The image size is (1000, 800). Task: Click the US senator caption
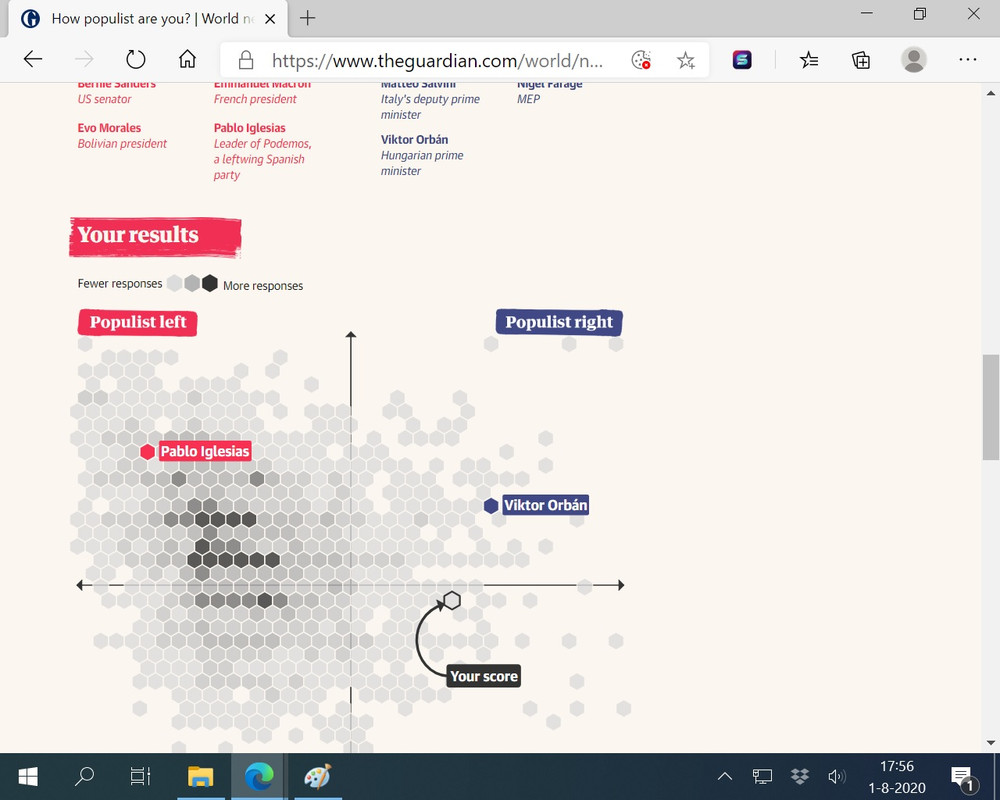[105, 99]
